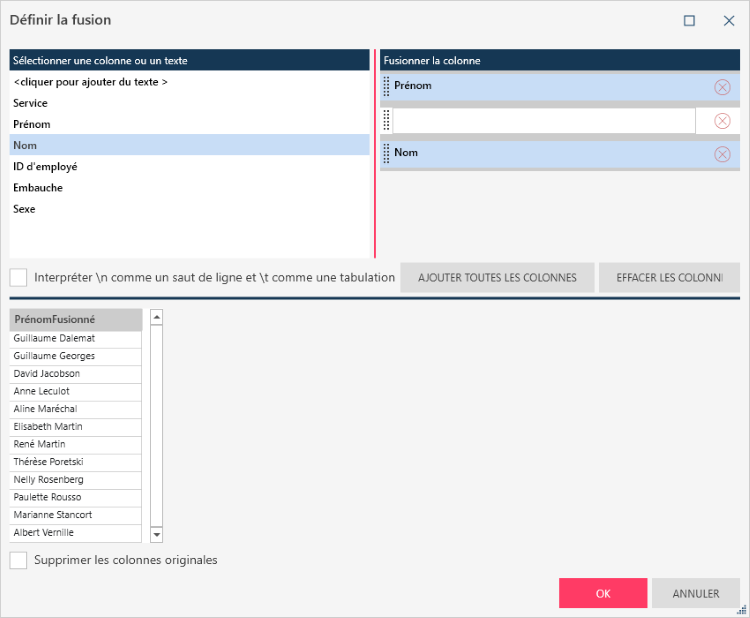The height and width of the screenshot is (618, 750).
Task: Select the Embauche column entry
Action: pyautogui.click(x=36, y=188)
